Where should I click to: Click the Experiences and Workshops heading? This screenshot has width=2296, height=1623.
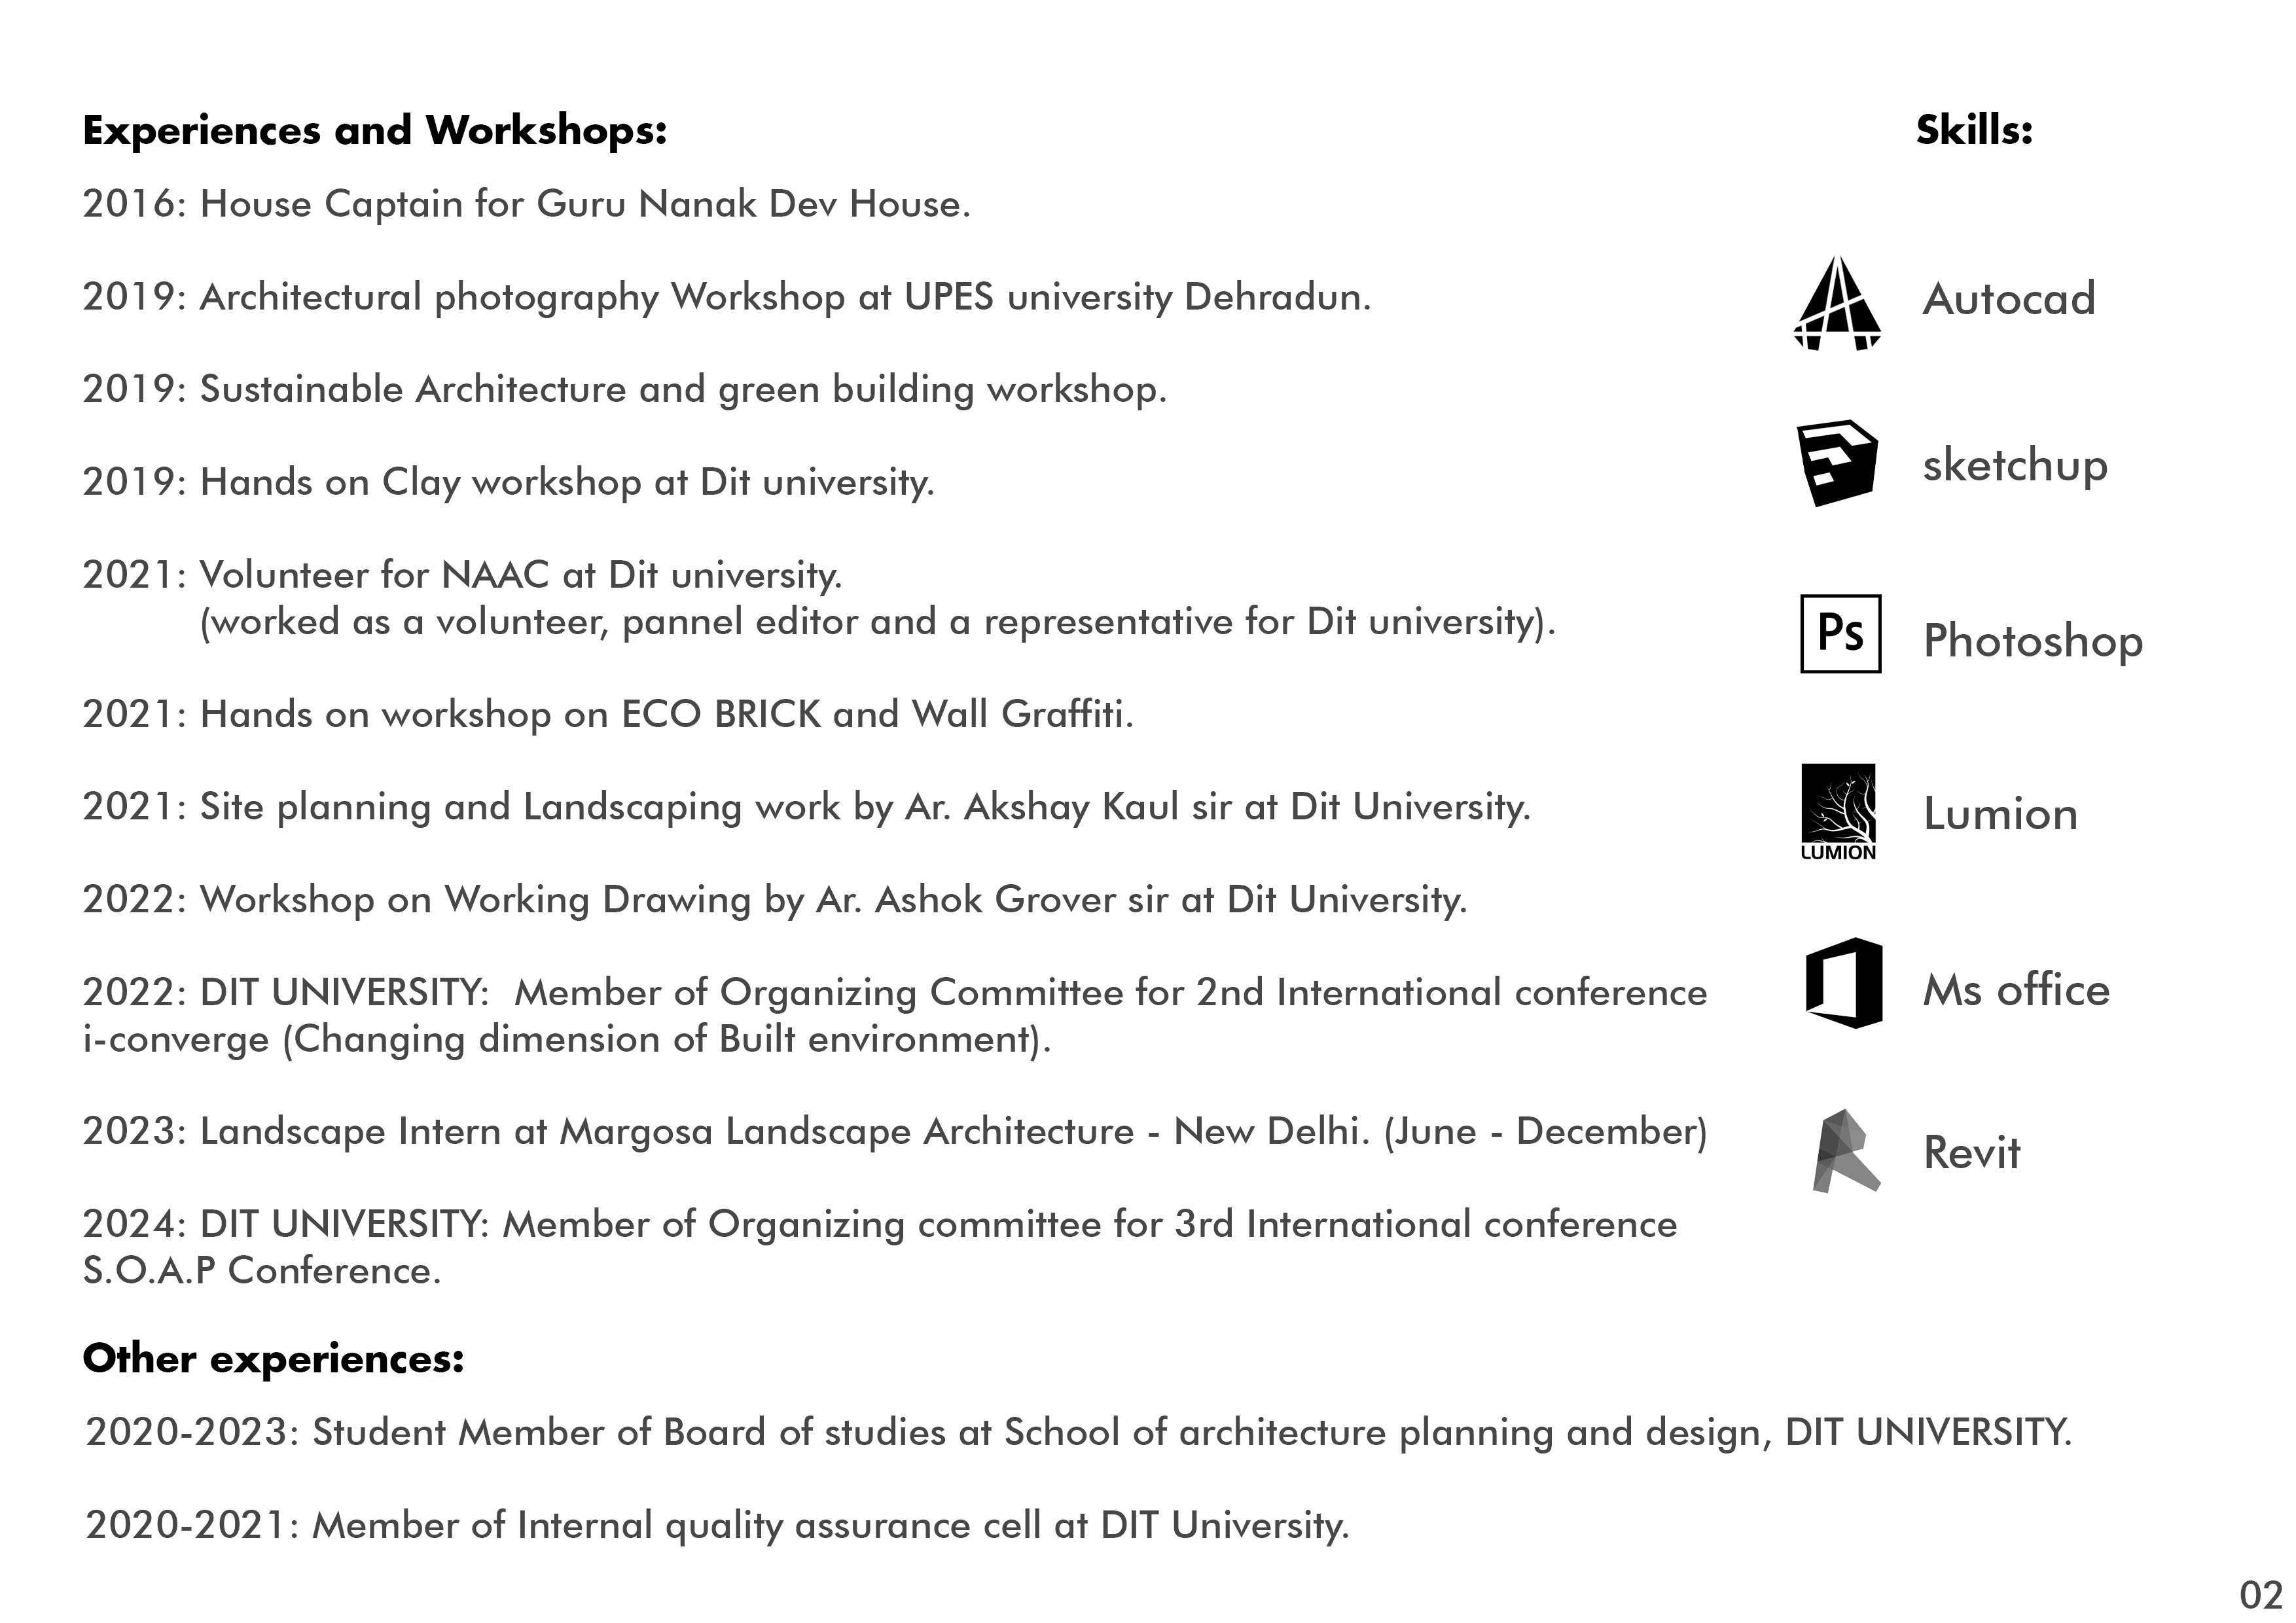(374, 131)
